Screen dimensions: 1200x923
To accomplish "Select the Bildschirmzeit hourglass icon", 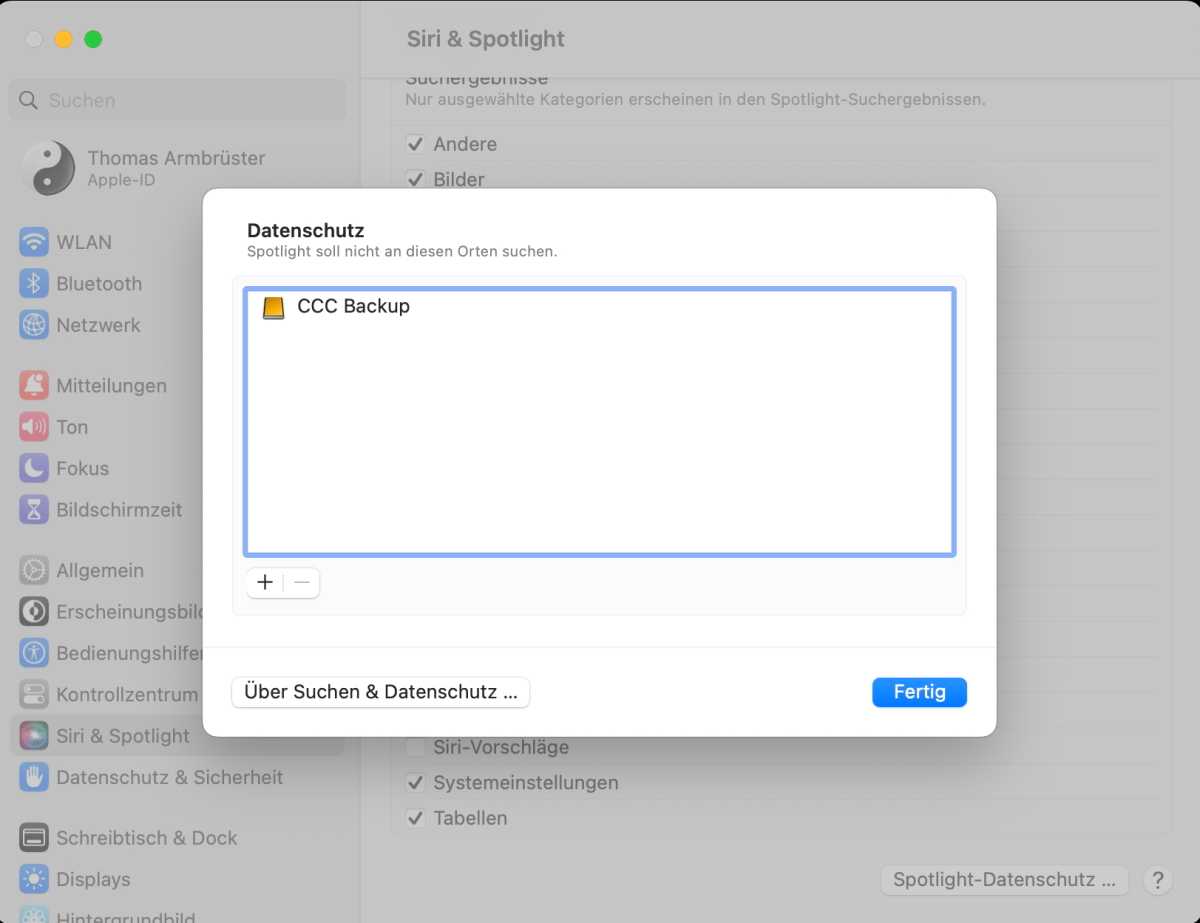I will click(34, 510).
